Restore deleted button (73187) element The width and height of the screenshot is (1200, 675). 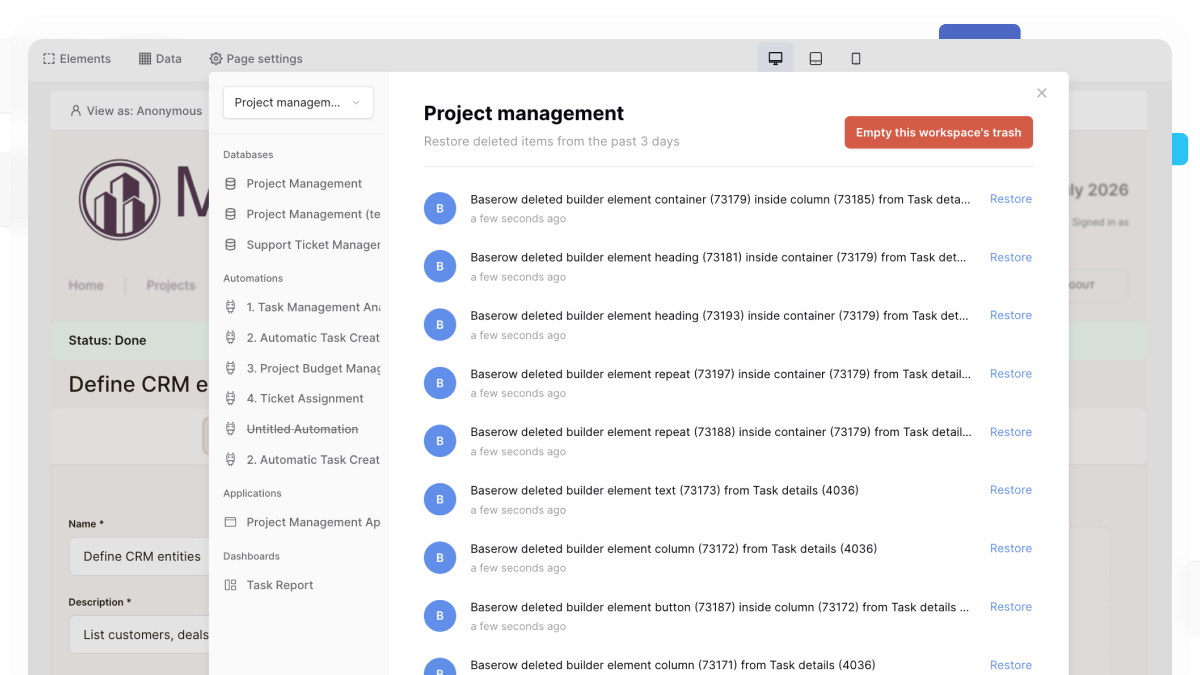click(x=1011, y=607)
